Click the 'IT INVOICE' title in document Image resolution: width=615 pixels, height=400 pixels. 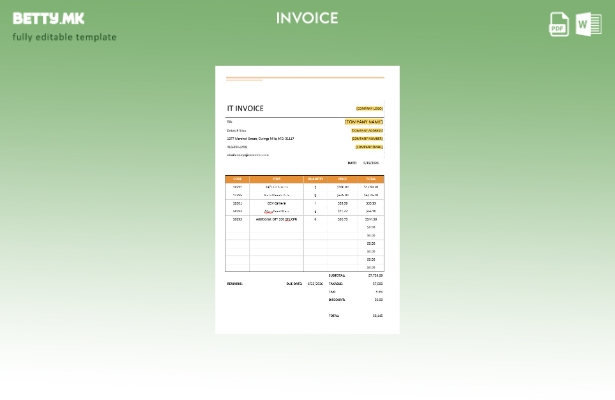point(245,108)
